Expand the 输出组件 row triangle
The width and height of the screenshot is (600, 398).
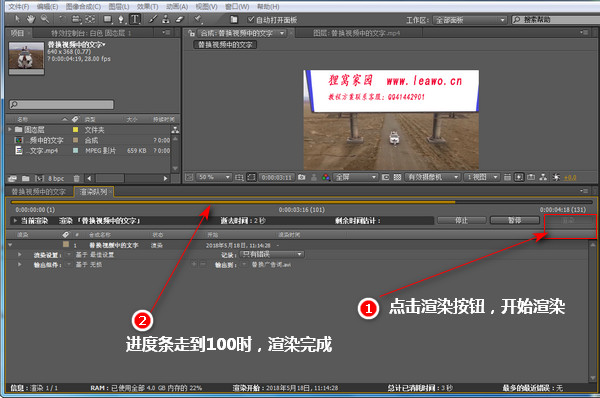(x=20, y=264)
